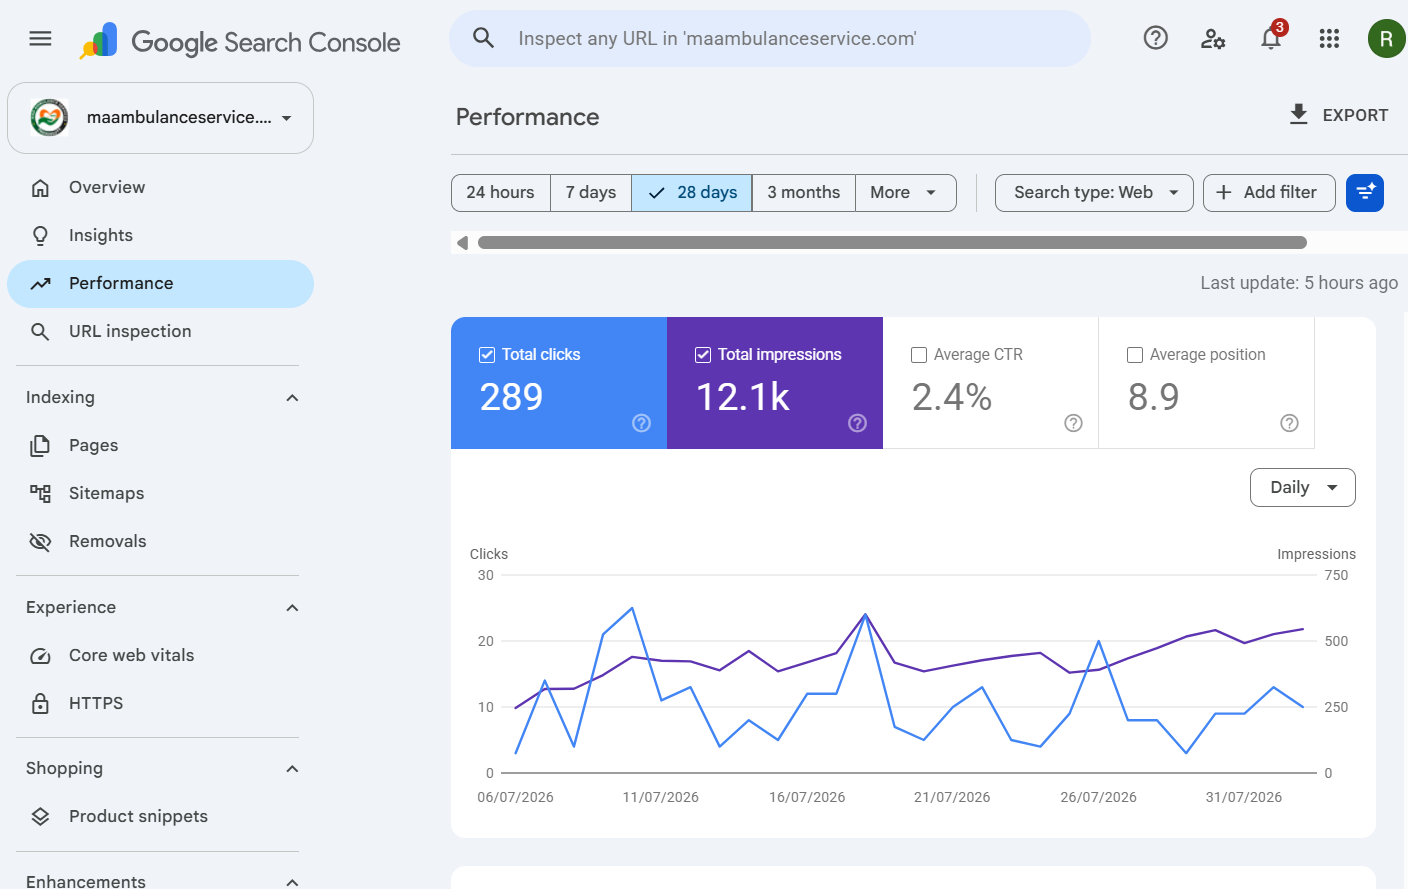Uncheck the Total clicks checkbox
Screen dimensions: 1408x889
tap(487, 355)
